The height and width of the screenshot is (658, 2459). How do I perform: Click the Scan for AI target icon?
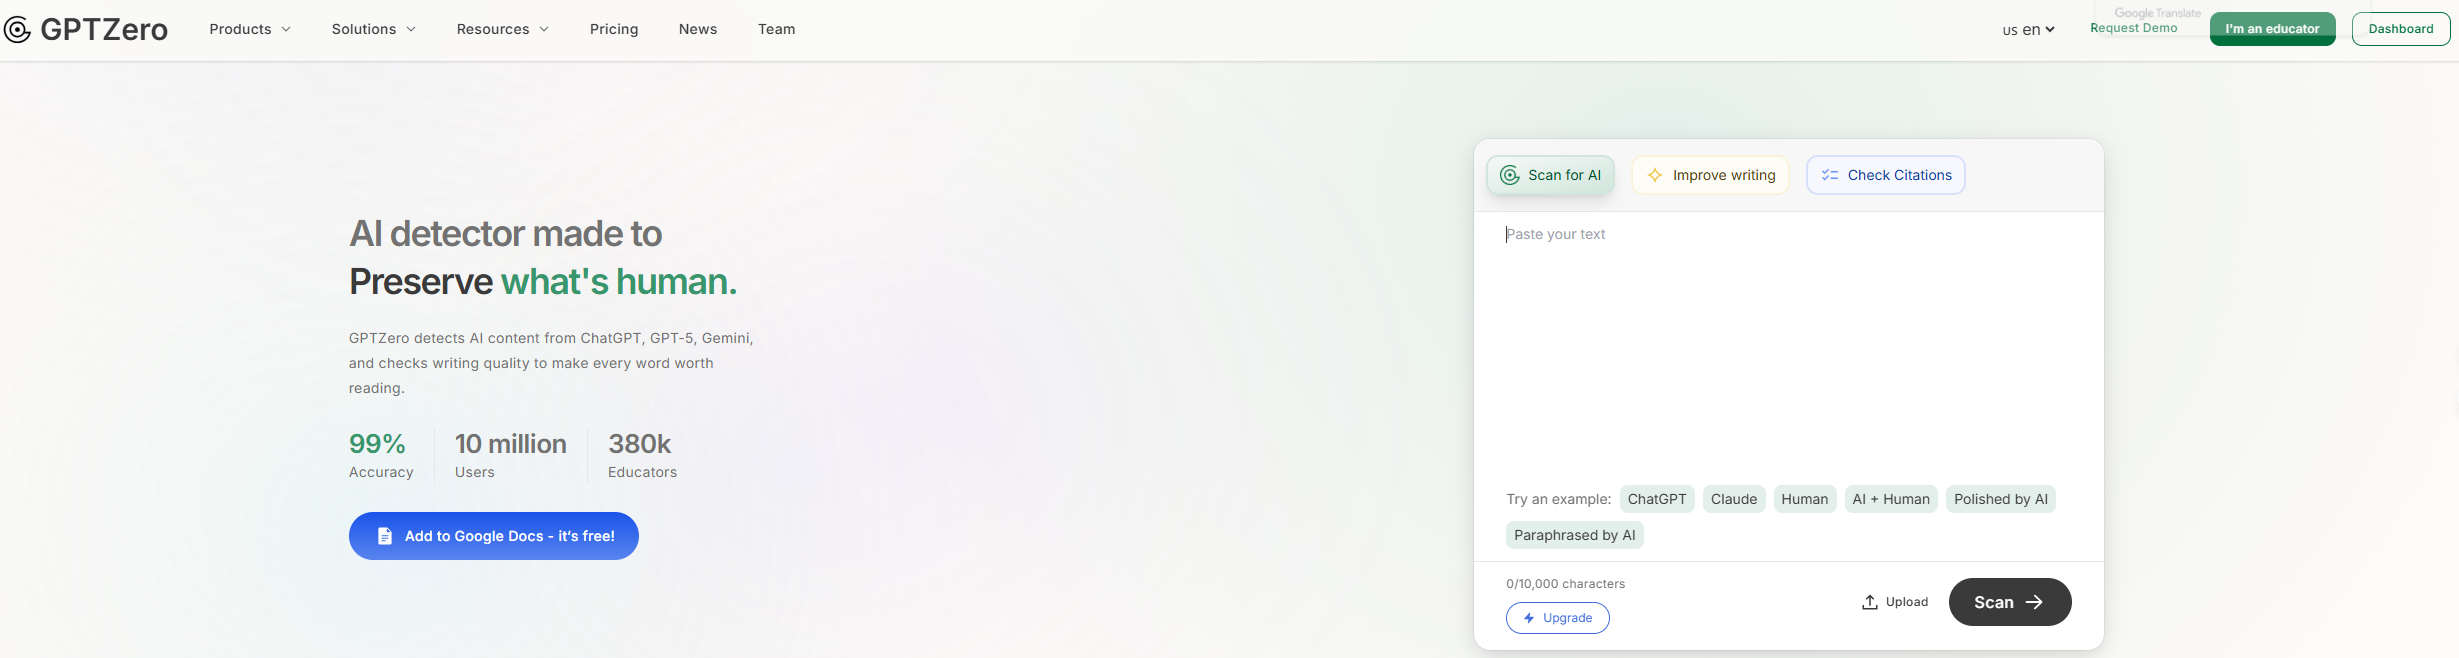[x=1510, y=175]
